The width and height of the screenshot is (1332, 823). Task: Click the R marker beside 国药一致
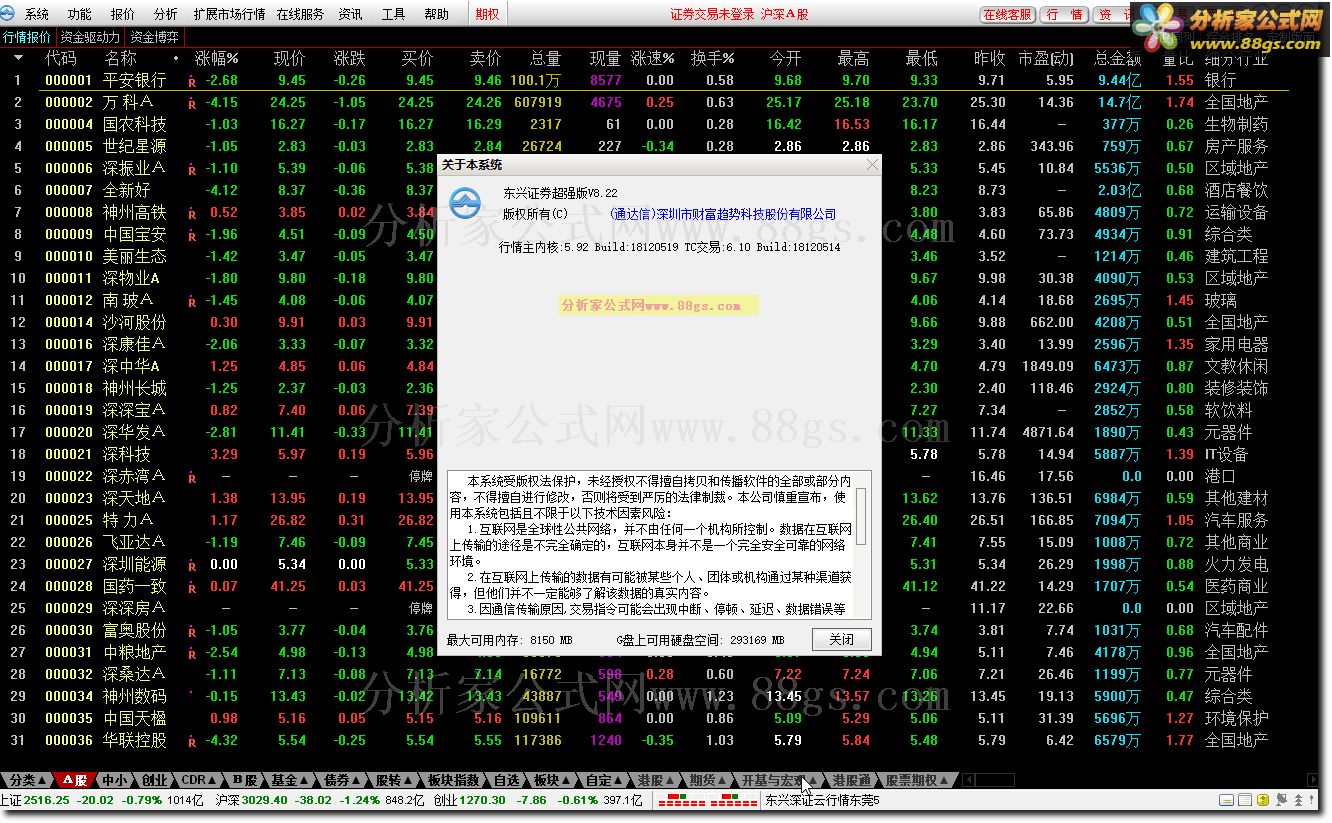191,587
